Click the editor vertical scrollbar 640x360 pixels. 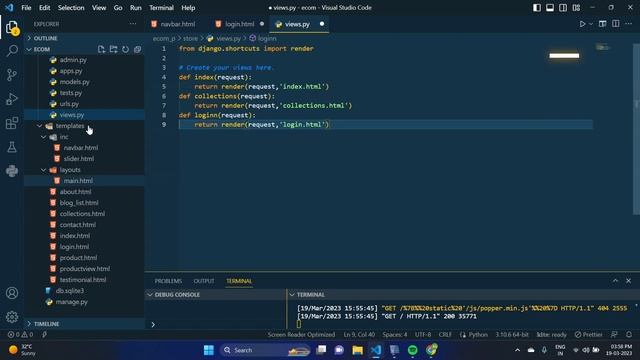pos(636,129)
